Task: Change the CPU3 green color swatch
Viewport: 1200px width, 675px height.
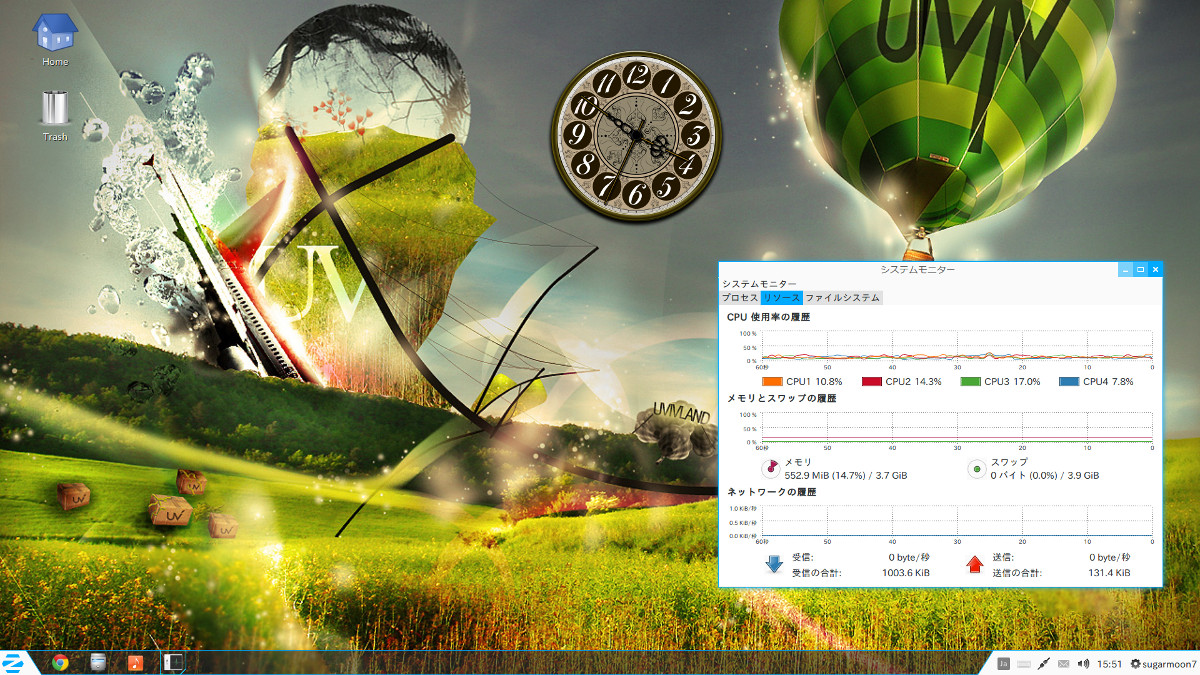Action: pyautogui.click(x=970, y=382)
